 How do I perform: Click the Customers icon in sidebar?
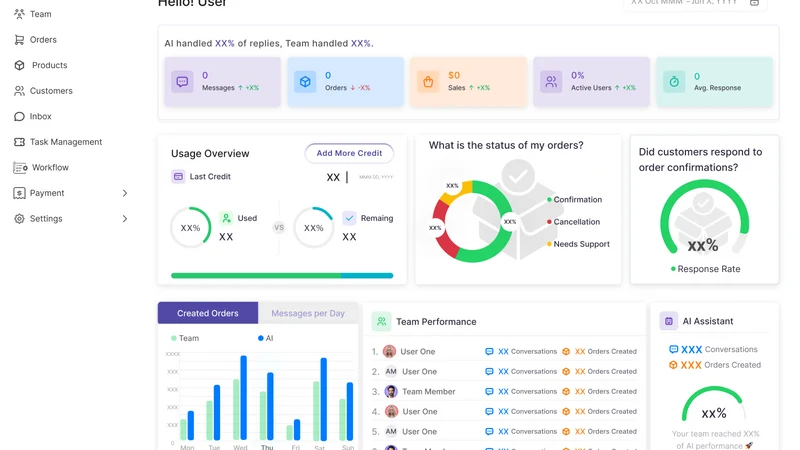coord(19,91)
